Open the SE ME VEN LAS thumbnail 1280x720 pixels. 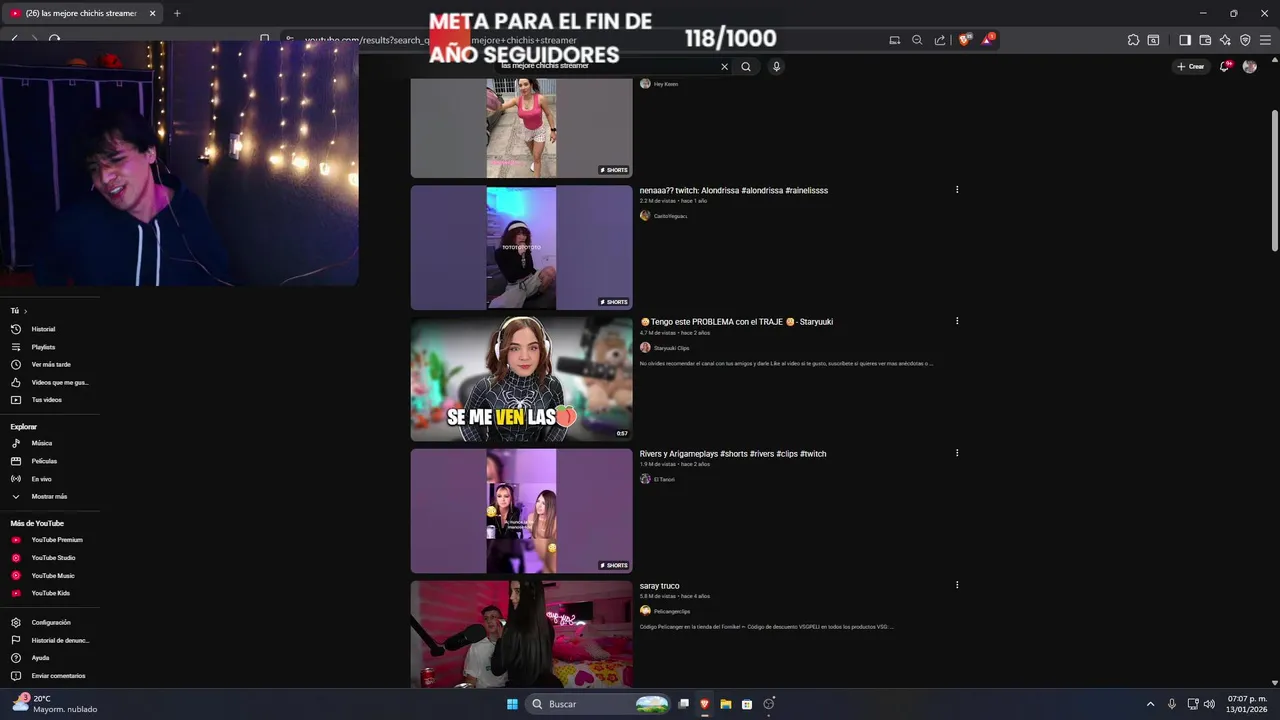click(521, 379)
